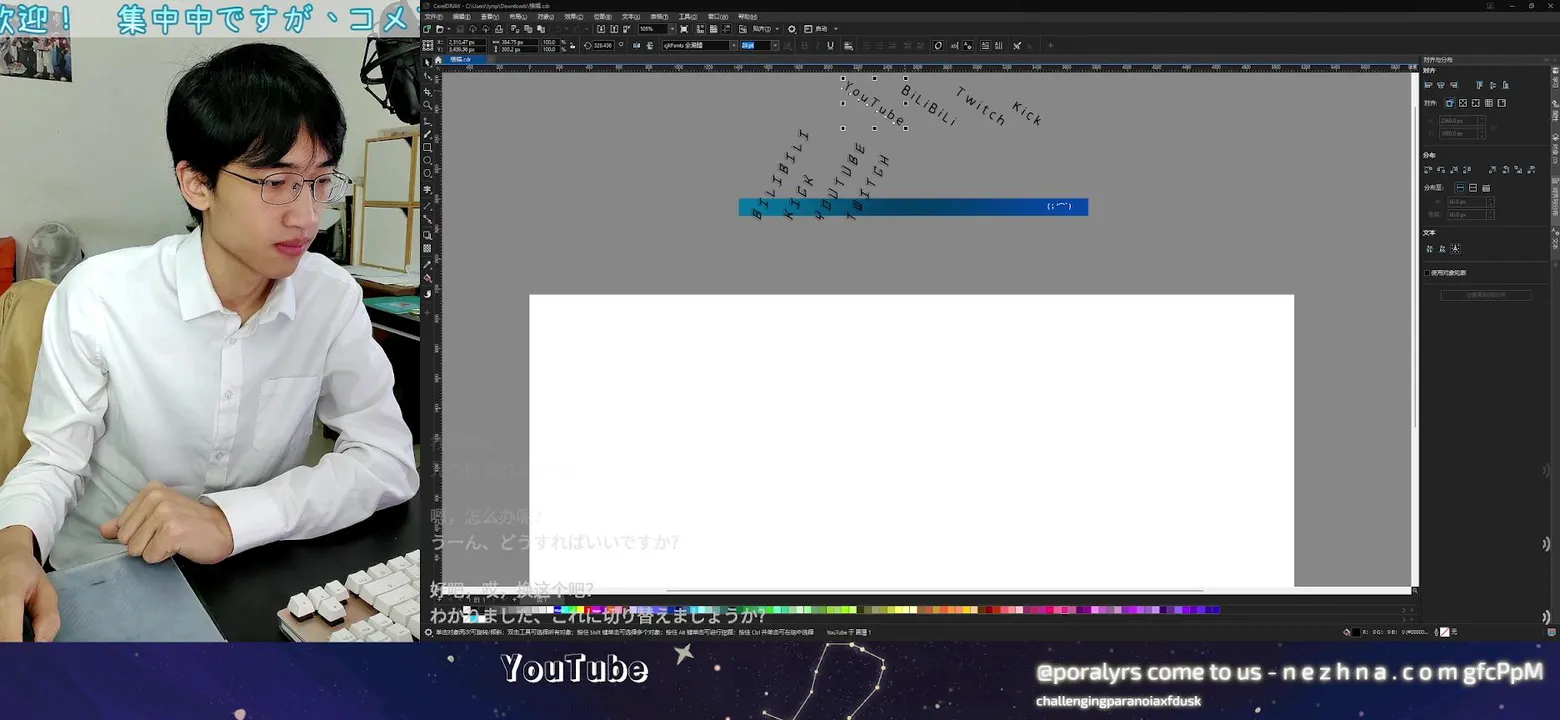Screen dimensions: 1560x720
Task: Click Align top icon in Align docker
Action: (x=1480, y=85)
